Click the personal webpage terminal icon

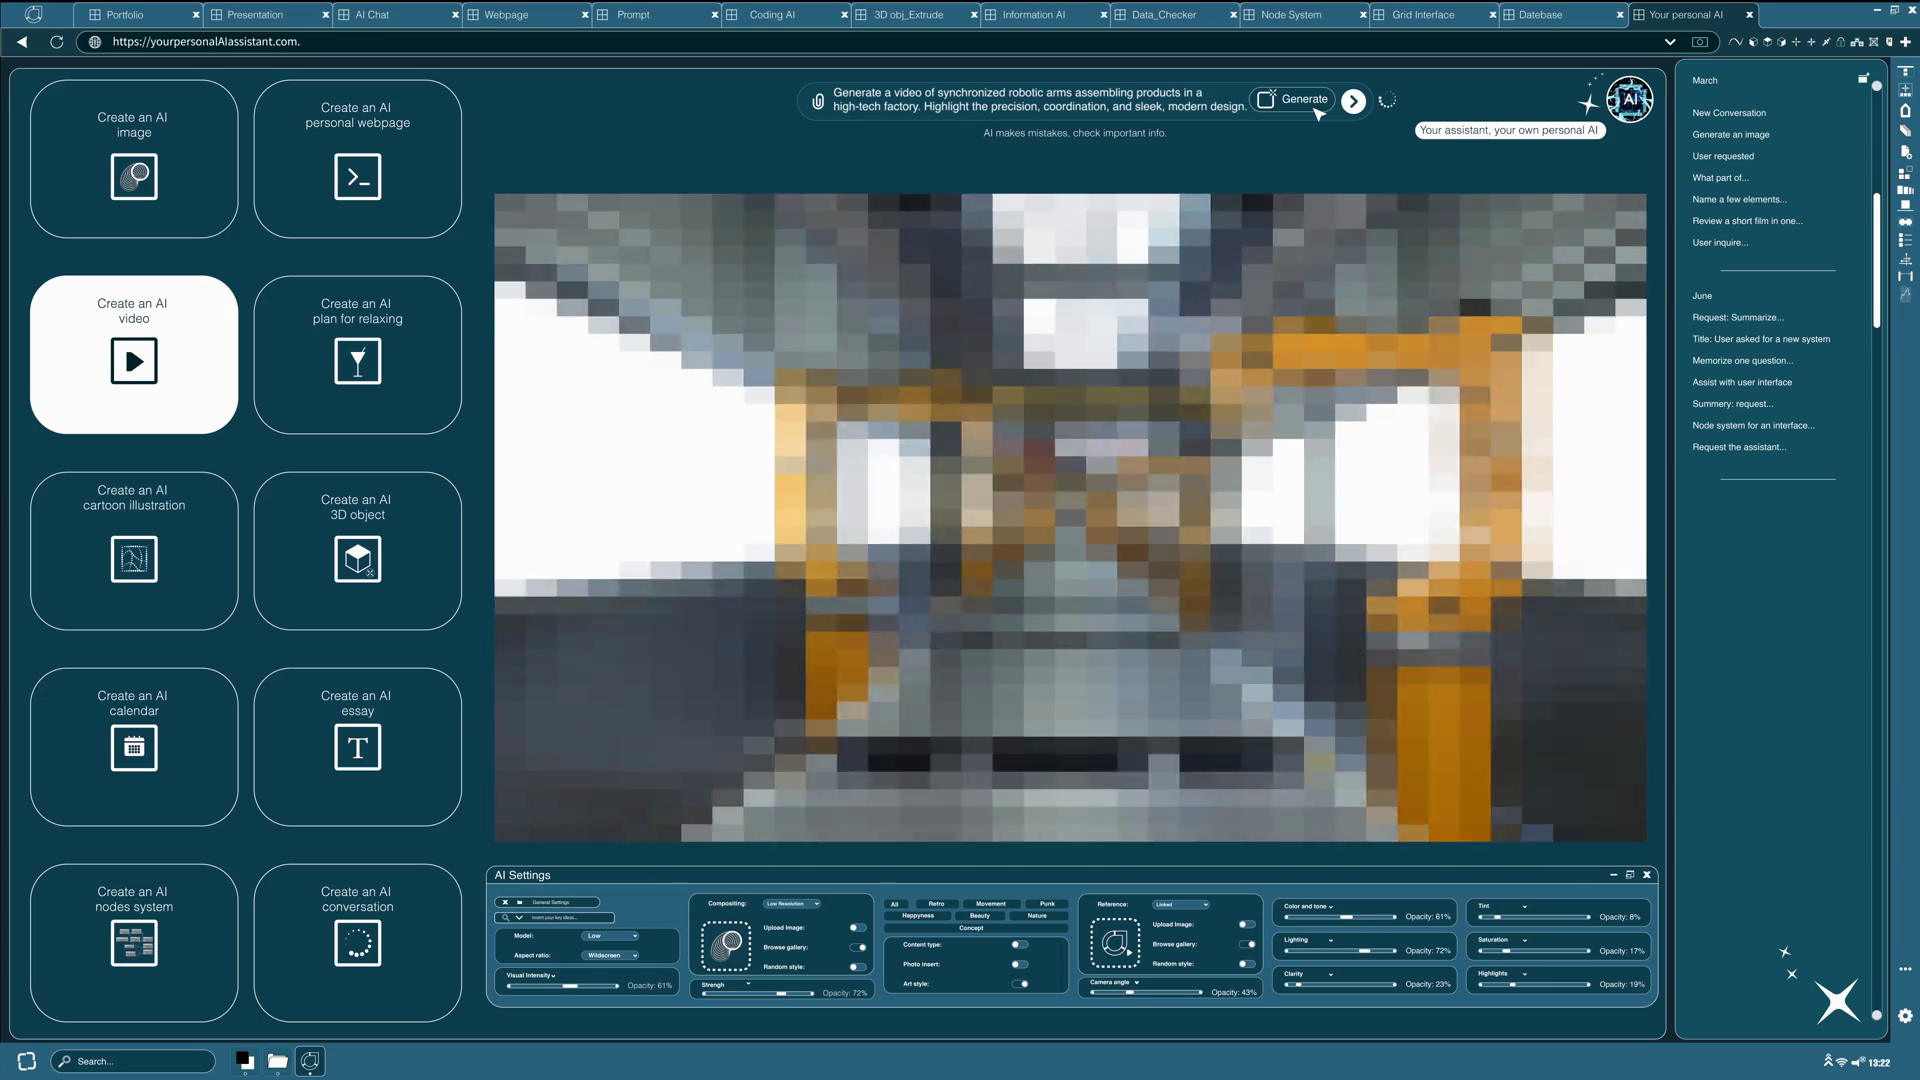(357, 177)
